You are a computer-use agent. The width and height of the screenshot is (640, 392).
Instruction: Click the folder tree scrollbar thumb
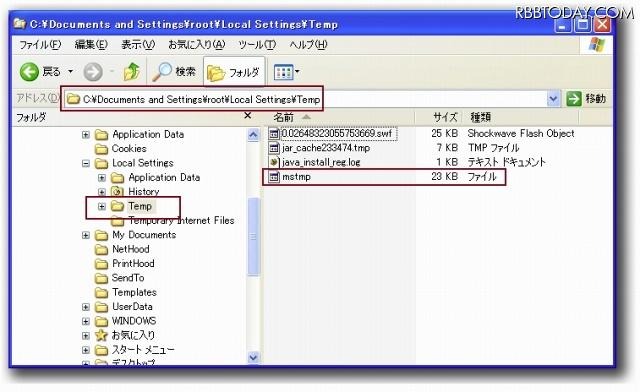[253, 237]
